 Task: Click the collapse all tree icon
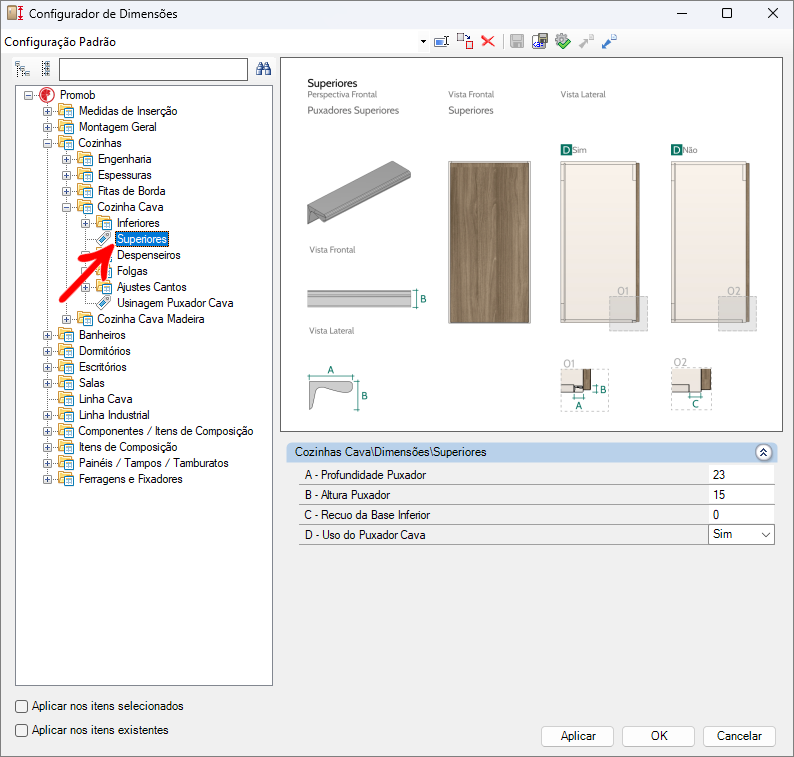pyautogui.click(x=45, y=69)
